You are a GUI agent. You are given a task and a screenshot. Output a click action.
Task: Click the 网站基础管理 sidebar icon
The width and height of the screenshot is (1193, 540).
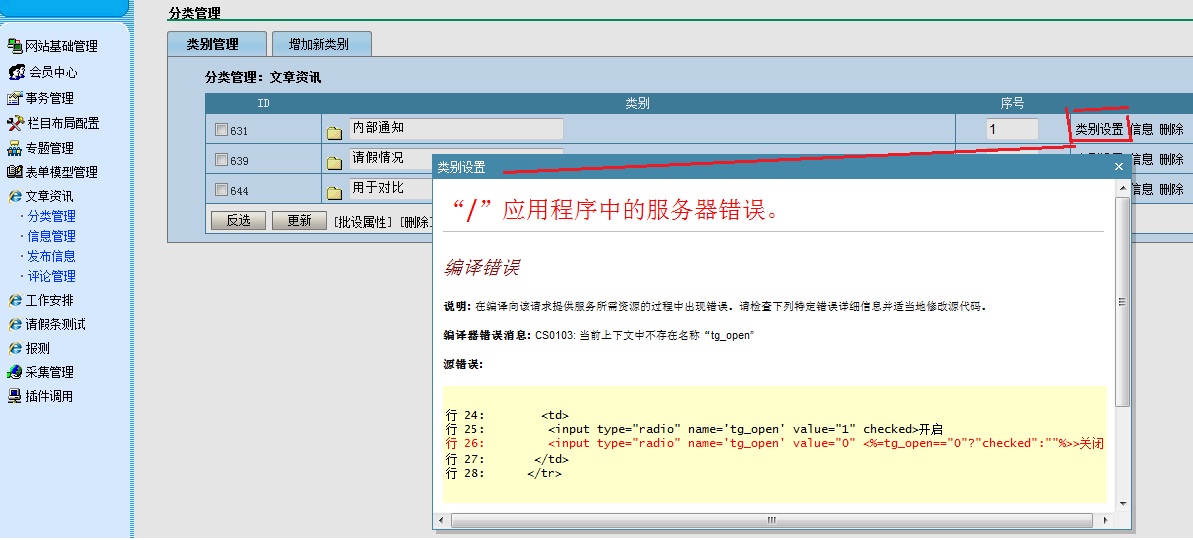coord(15,46)
